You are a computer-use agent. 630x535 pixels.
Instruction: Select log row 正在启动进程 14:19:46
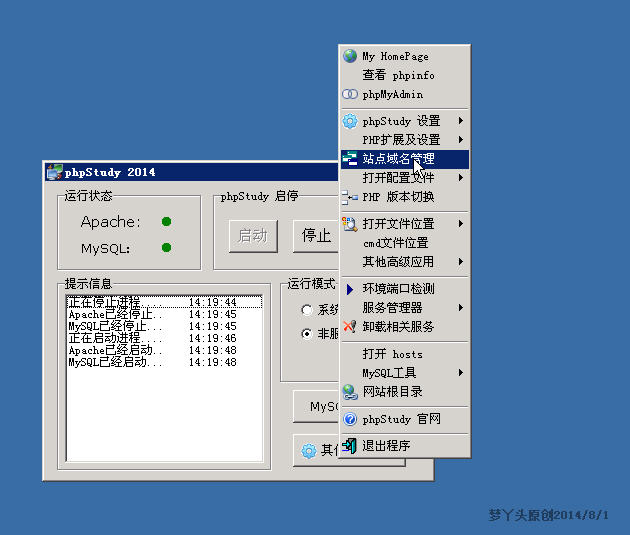point(164,338)
